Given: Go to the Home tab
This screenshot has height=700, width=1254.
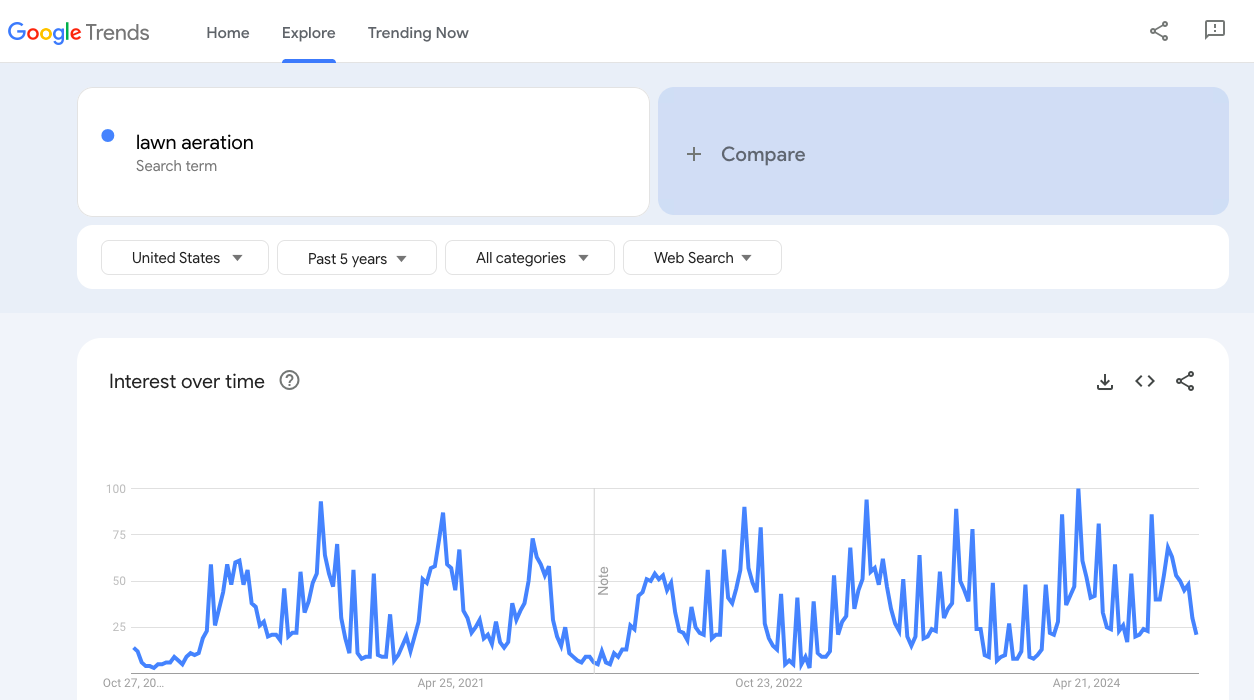Looking at the screenshot, I should [228, 33].
